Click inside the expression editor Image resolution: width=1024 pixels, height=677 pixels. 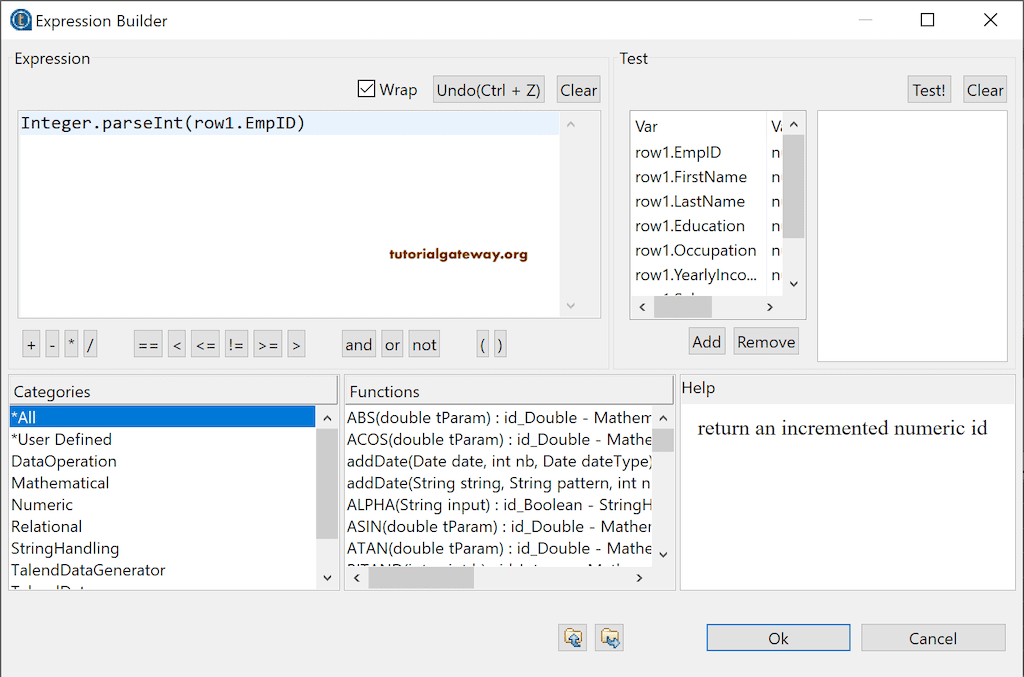290,200
